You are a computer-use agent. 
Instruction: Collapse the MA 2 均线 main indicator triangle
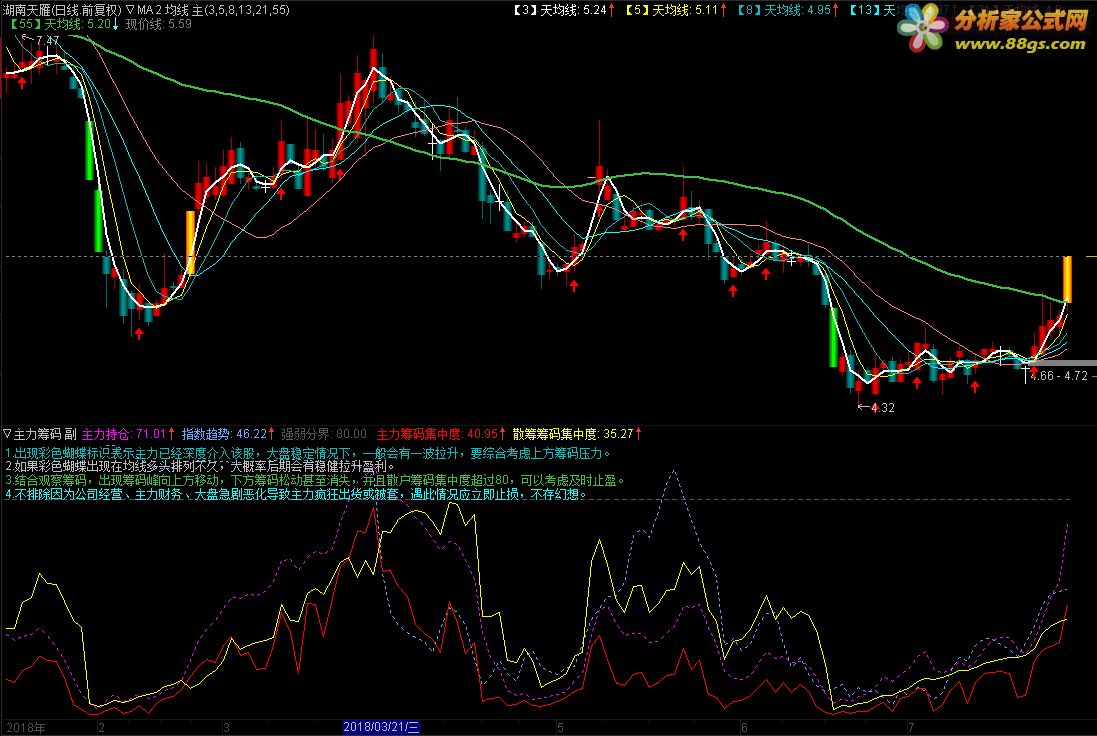tap(130, 10)
